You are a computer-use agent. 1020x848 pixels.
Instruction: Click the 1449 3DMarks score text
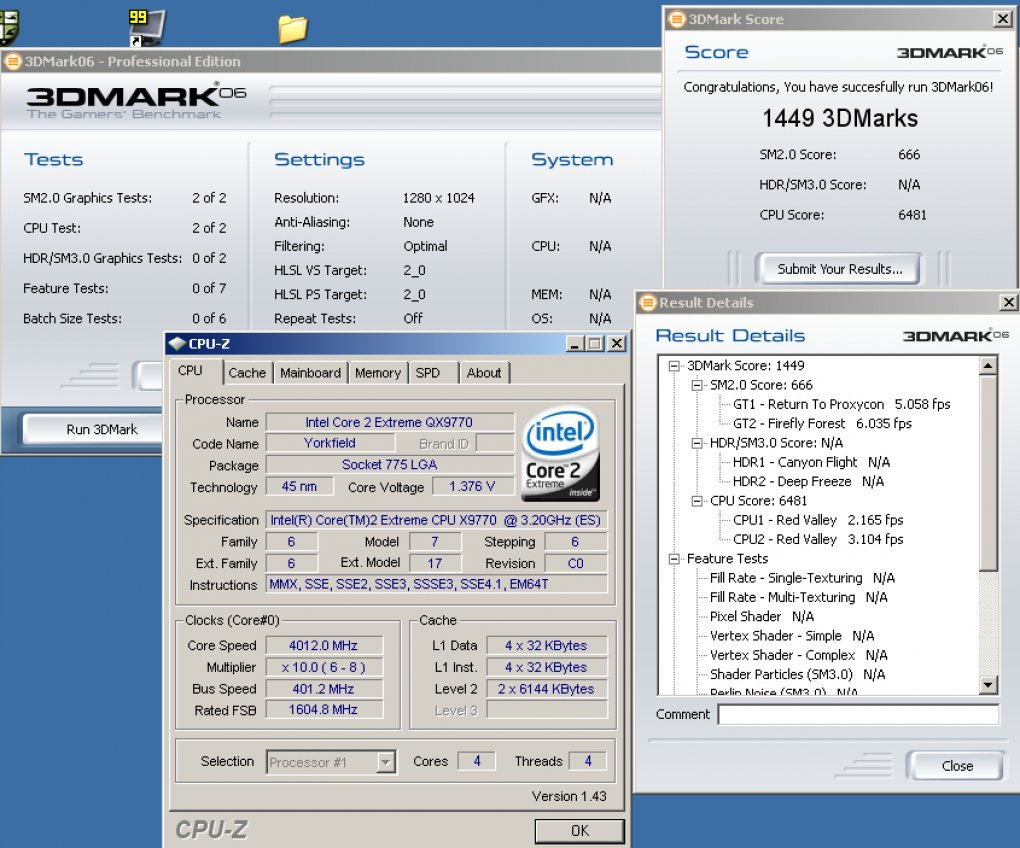tap(840, 118)
